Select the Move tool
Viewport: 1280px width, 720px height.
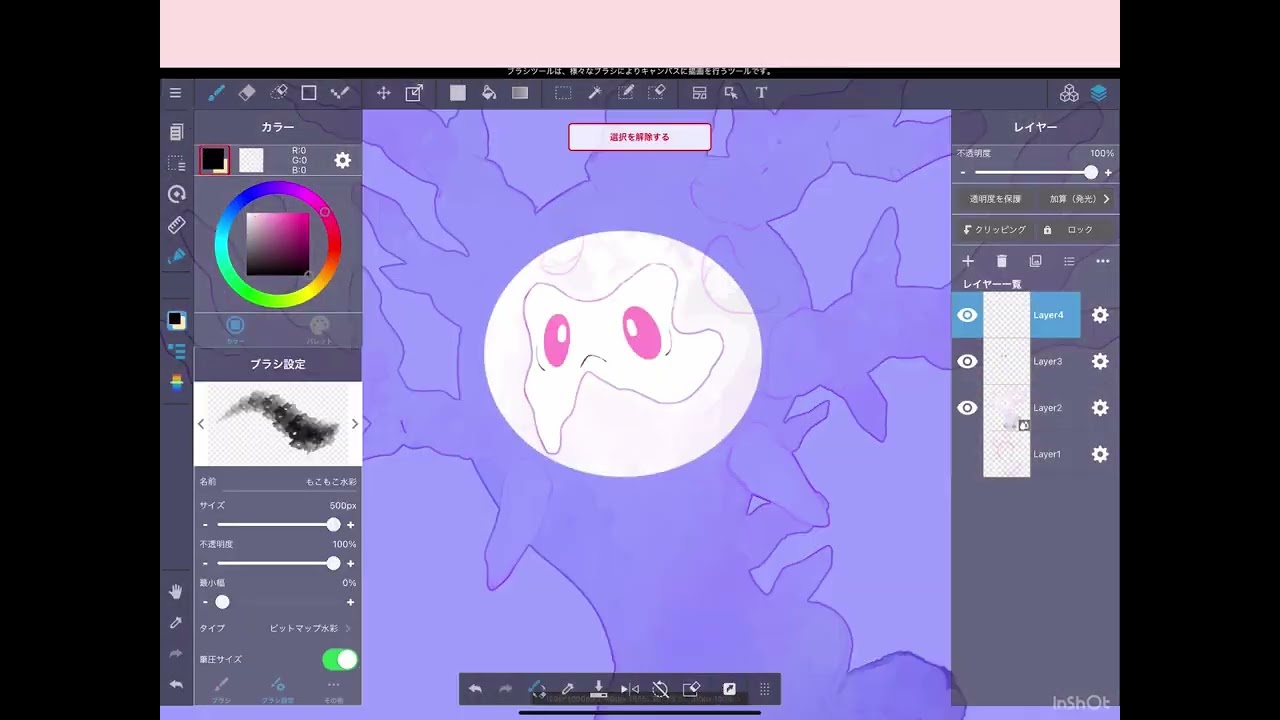click(x=383, y=93)
